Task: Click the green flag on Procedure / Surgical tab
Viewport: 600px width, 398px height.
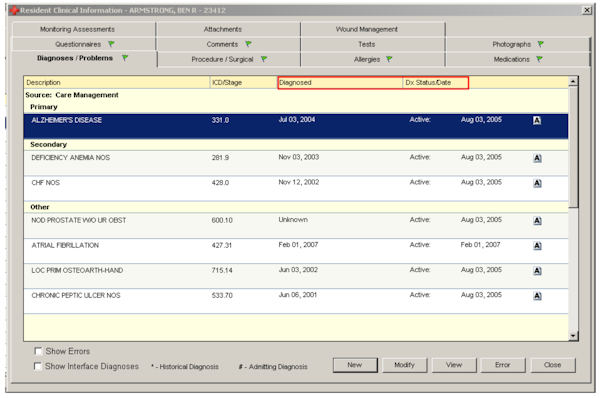Action: pos(264,59)
